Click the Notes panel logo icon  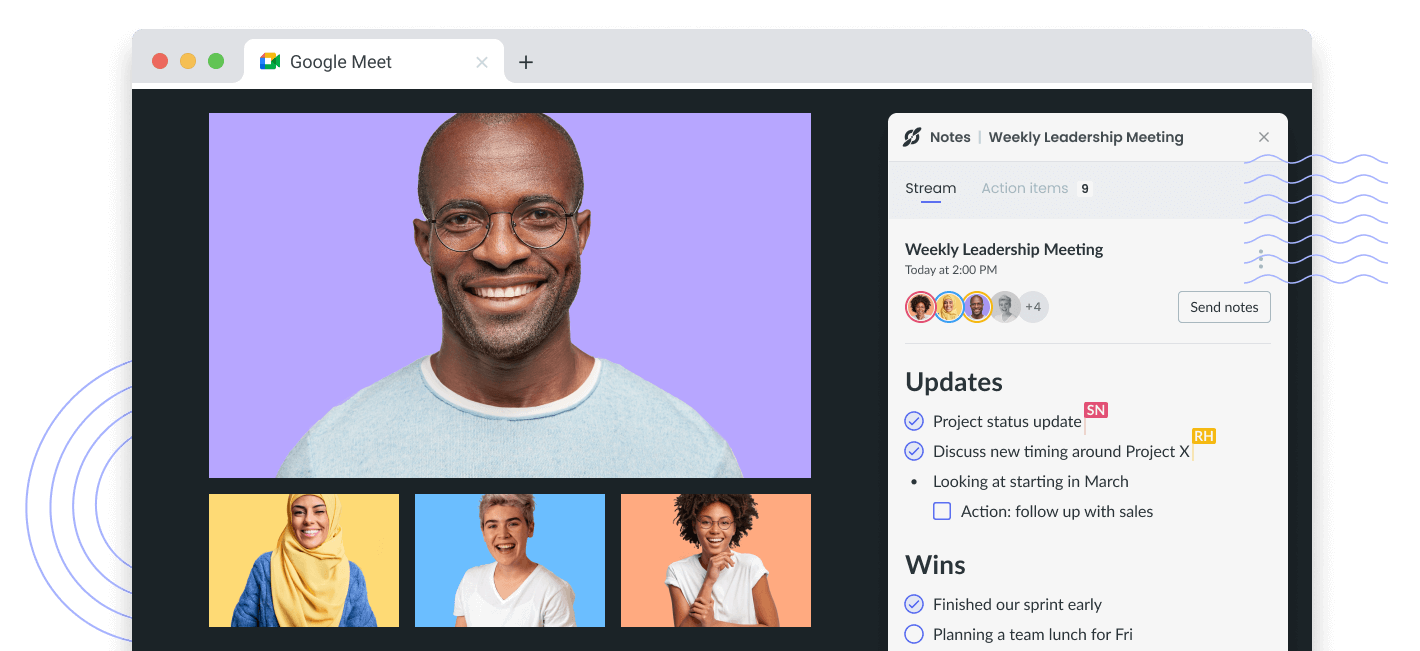(912, 137)
